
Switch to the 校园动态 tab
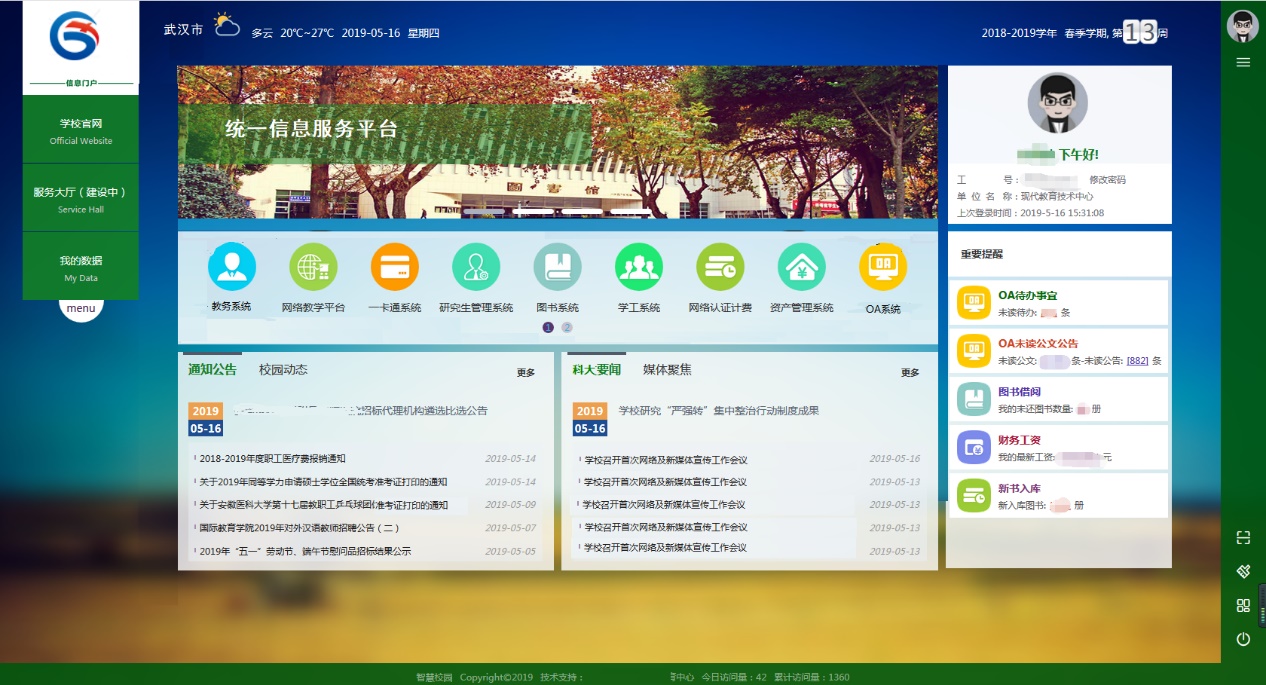click(283, 370)
